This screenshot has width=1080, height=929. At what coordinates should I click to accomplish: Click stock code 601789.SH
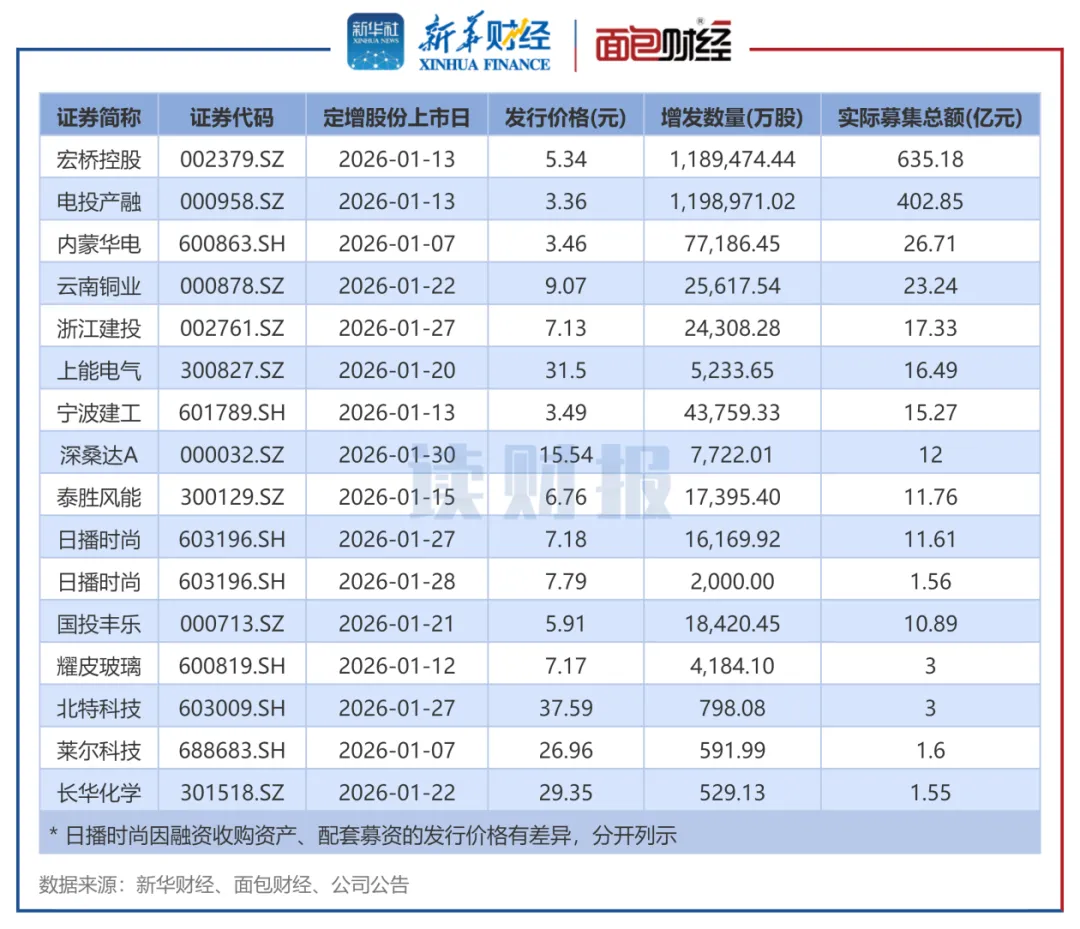(231, 413)
